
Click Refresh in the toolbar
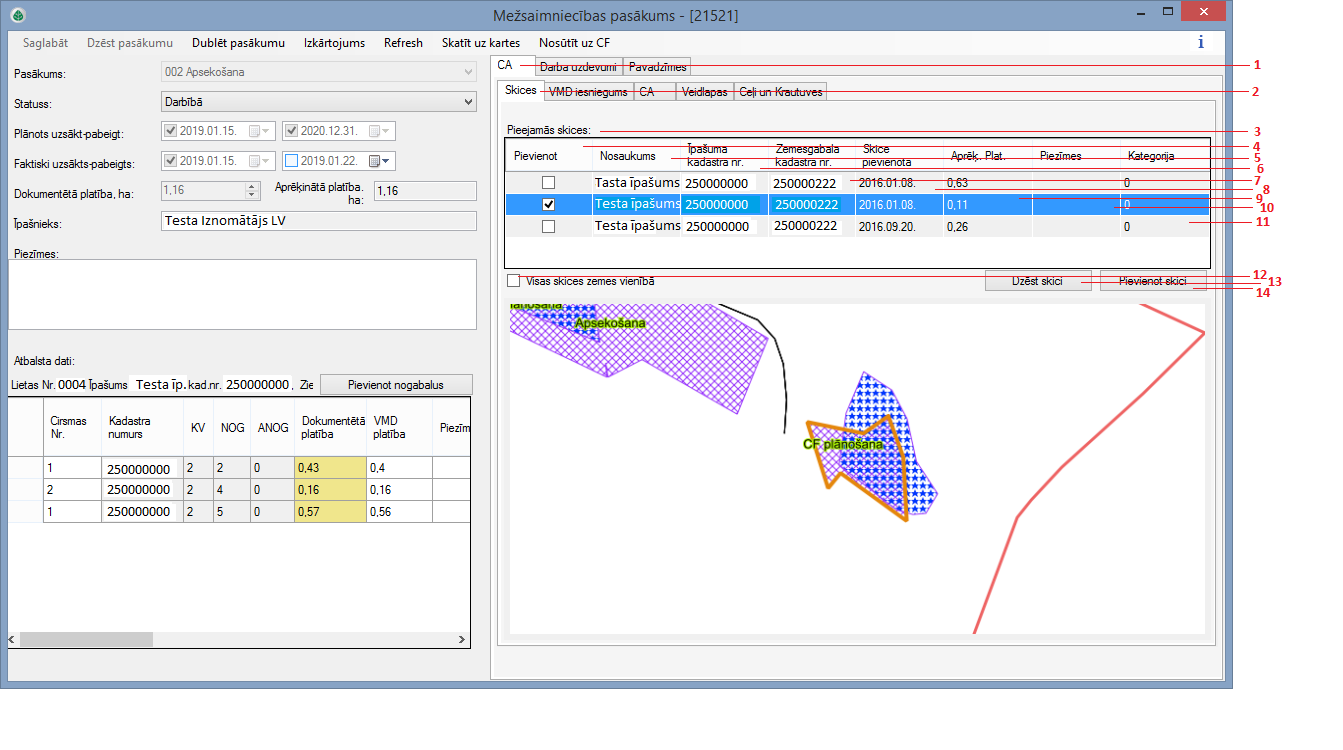(403, 43)
